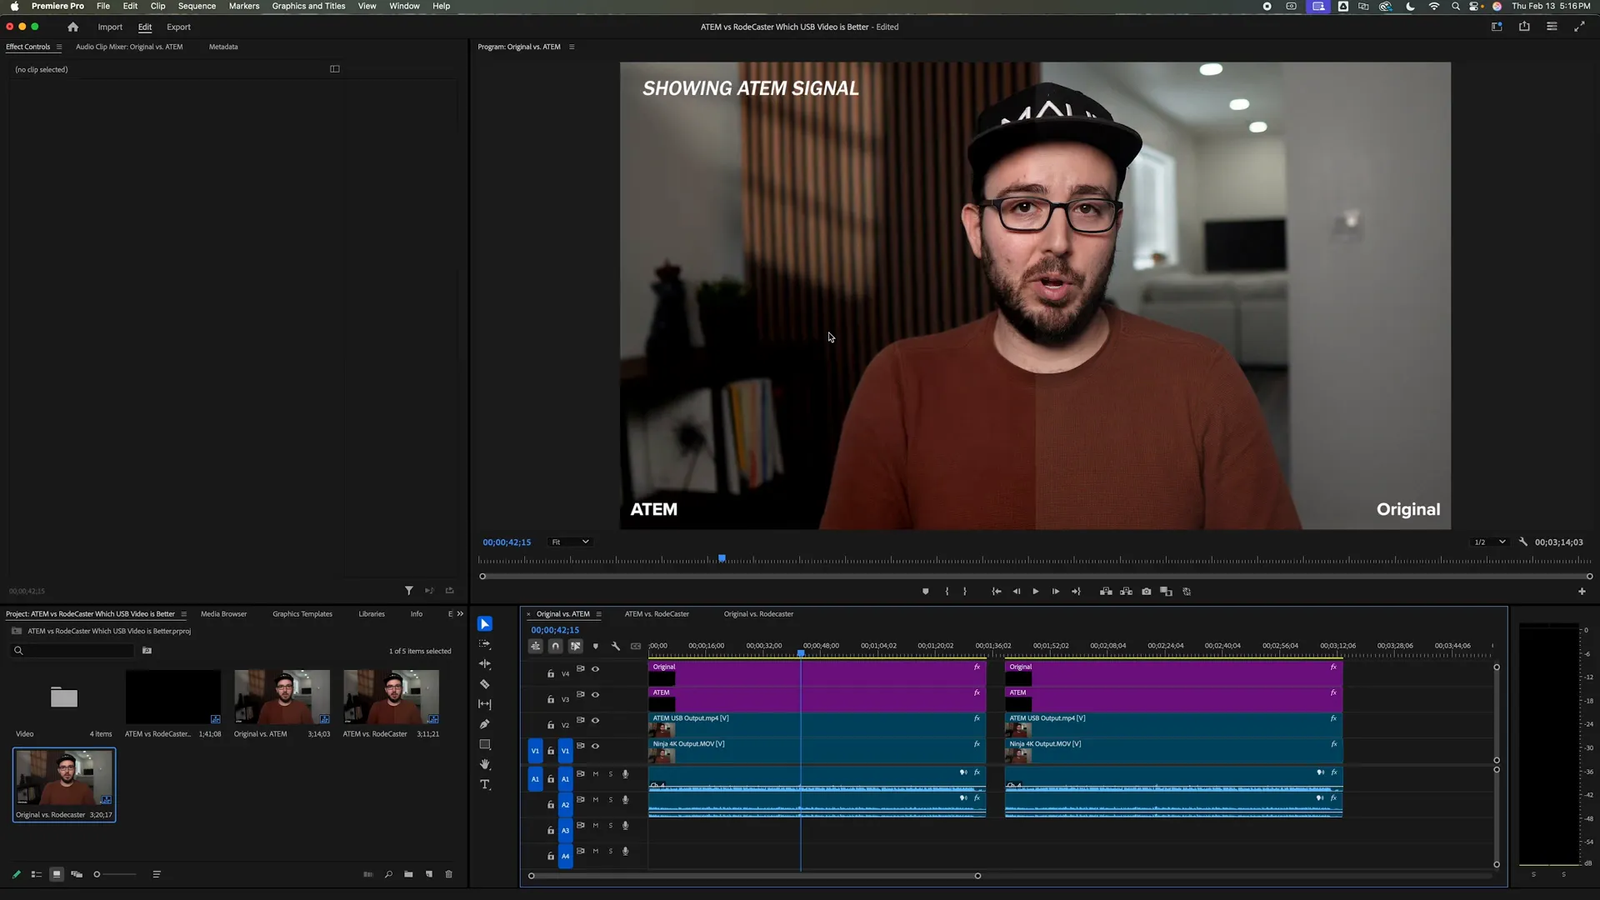Open the zoom level Fit dropdown
This screenshot has height=900, width=1600.
[570, 542]
